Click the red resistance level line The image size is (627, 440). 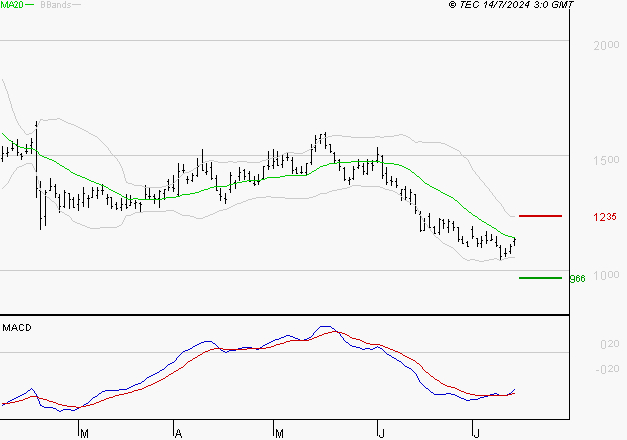click(540, 216)
